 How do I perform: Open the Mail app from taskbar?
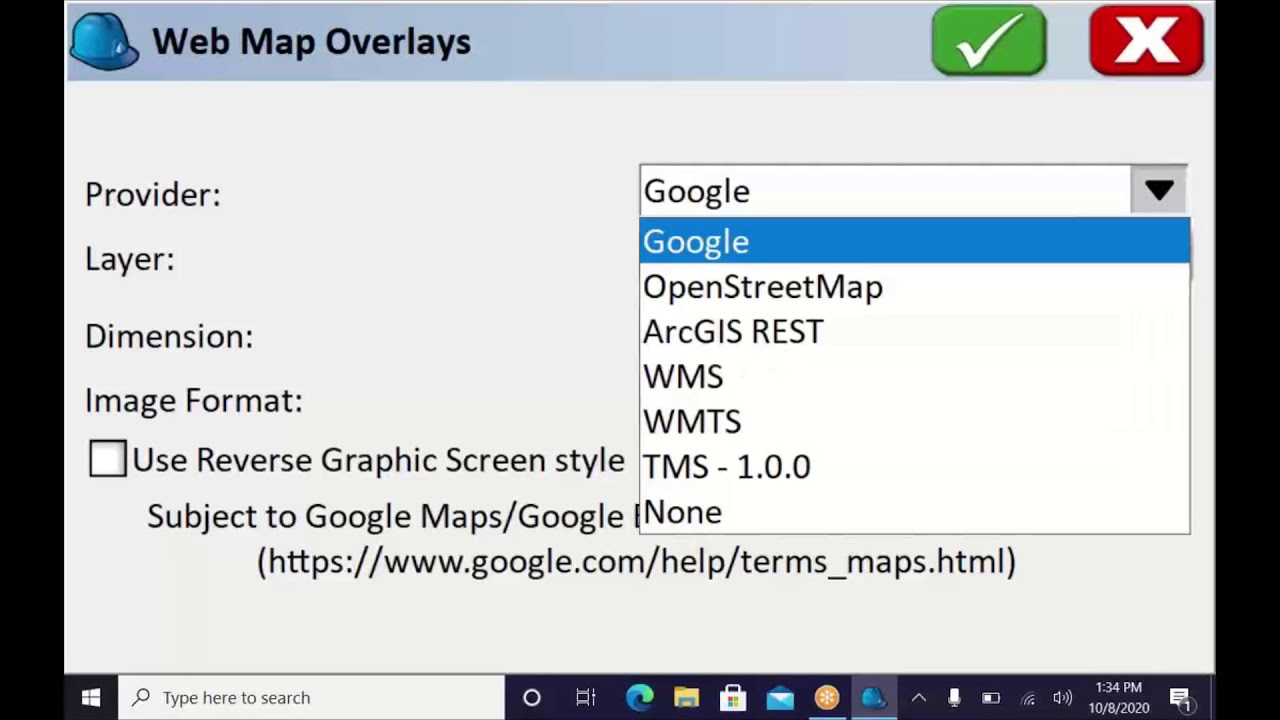coord(780,698)
